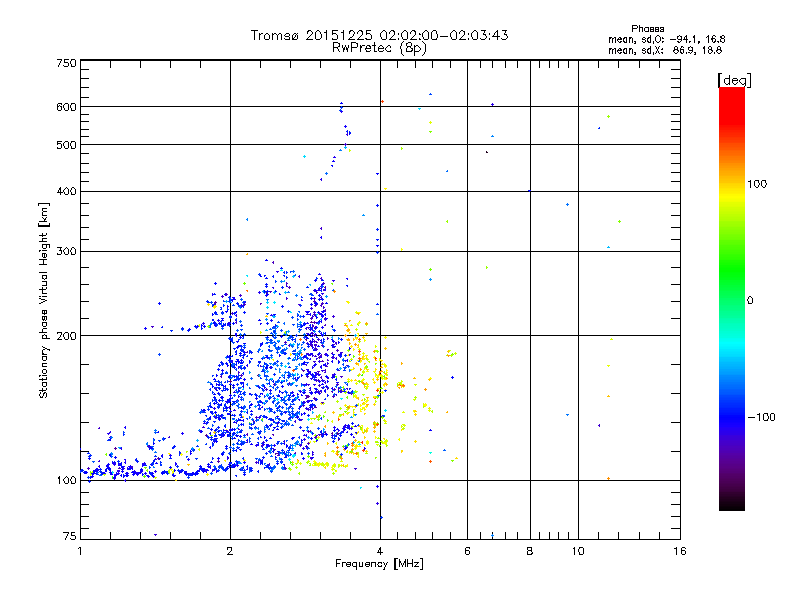Click the x-axis tick label '4'
800x600 pixels.
click(380, 551)
